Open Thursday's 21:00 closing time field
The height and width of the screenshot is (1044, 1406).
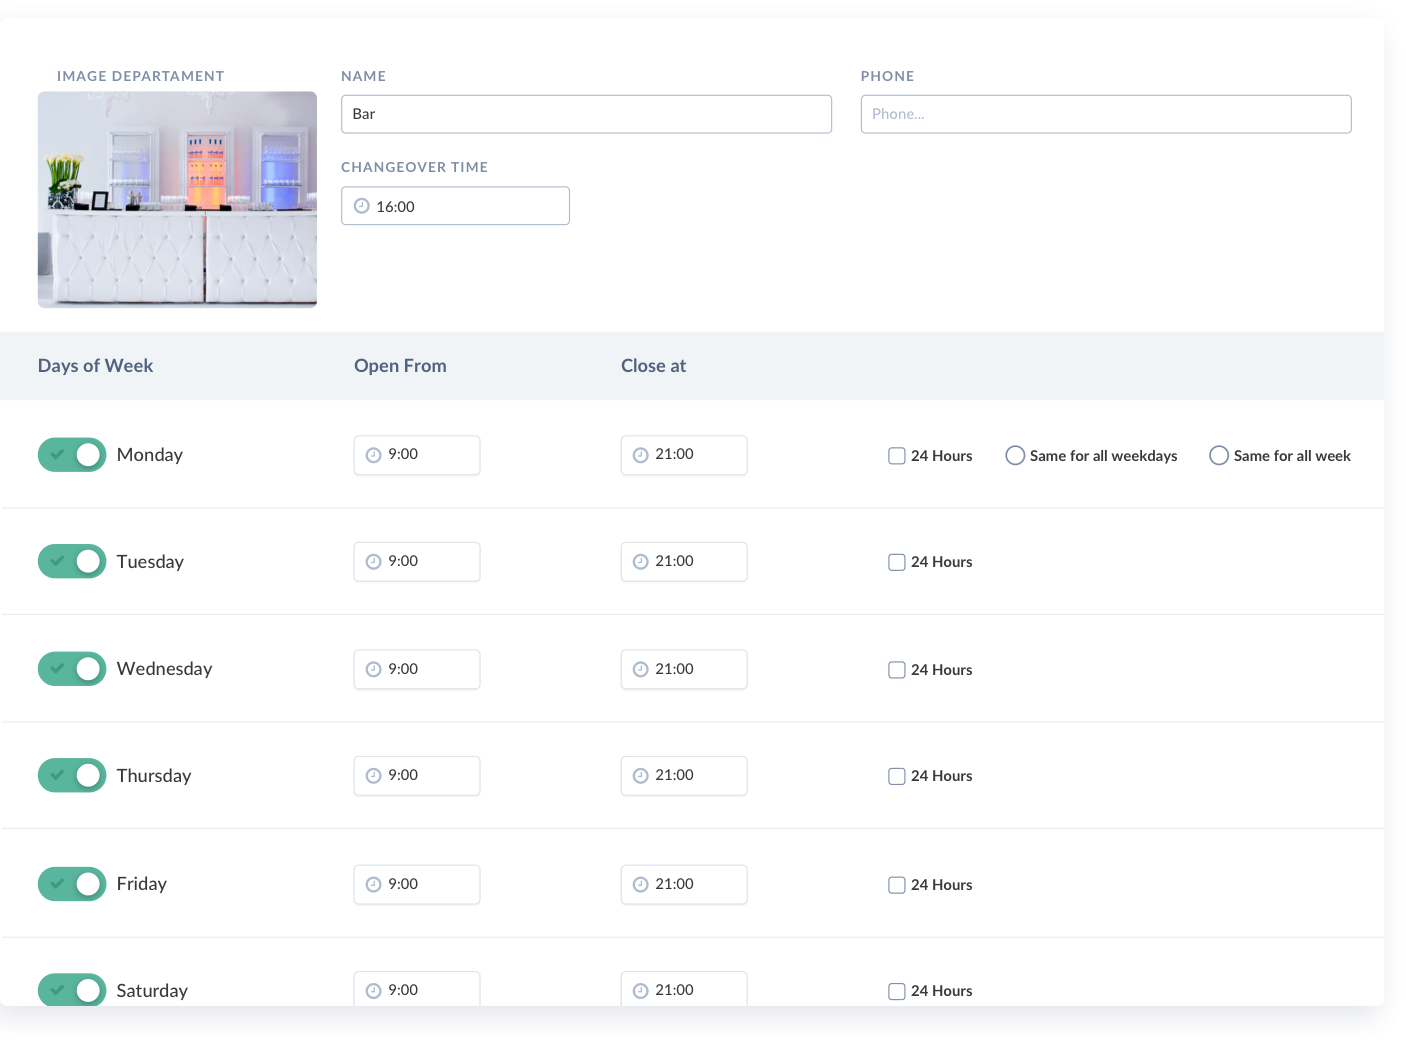pyautogui.click(x=684, y=776)
